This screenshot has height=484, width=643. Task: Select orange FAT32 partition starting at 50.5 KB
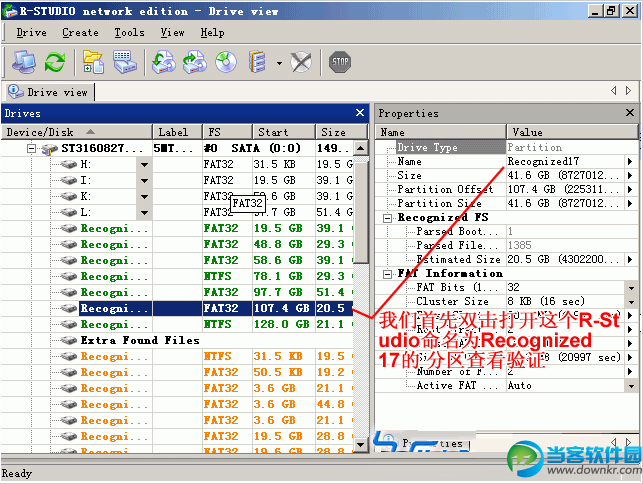[177, 372]
